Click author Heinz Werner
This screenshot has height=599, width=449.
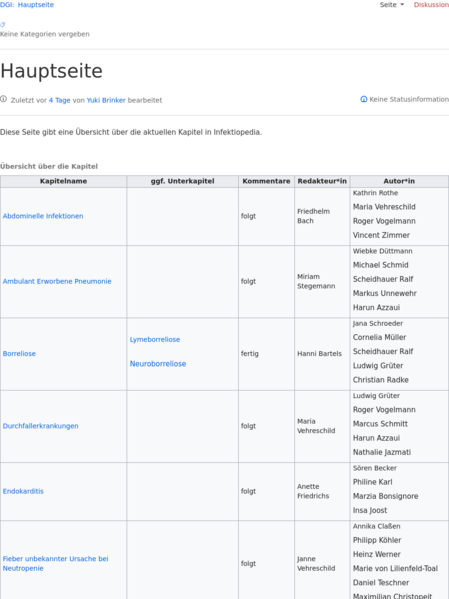pos(376,554)
